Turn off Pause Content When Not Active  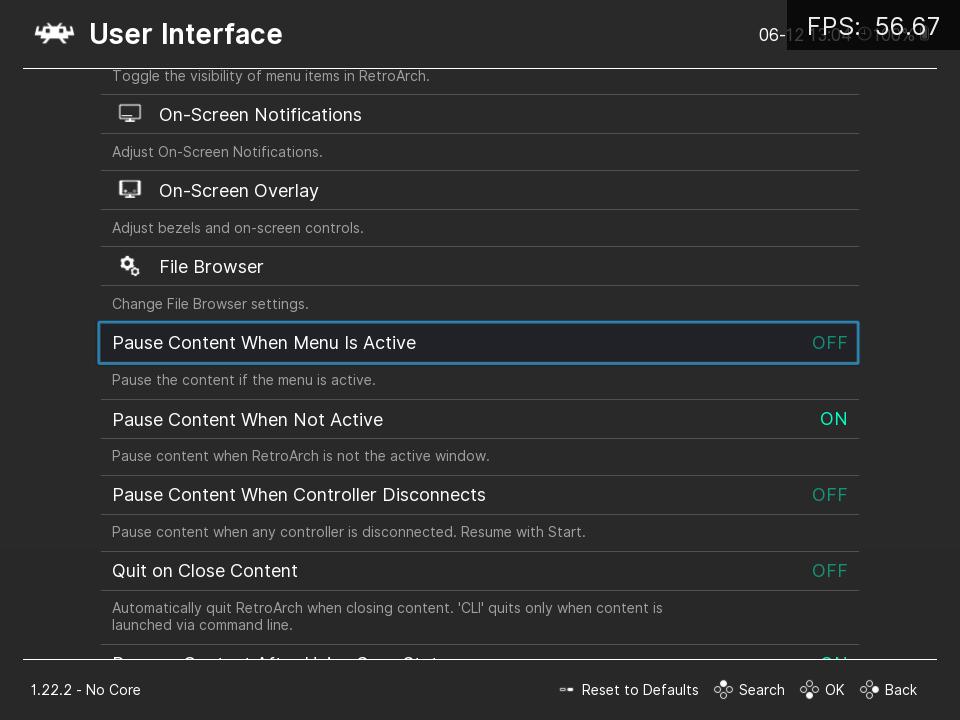click(832, 419)
